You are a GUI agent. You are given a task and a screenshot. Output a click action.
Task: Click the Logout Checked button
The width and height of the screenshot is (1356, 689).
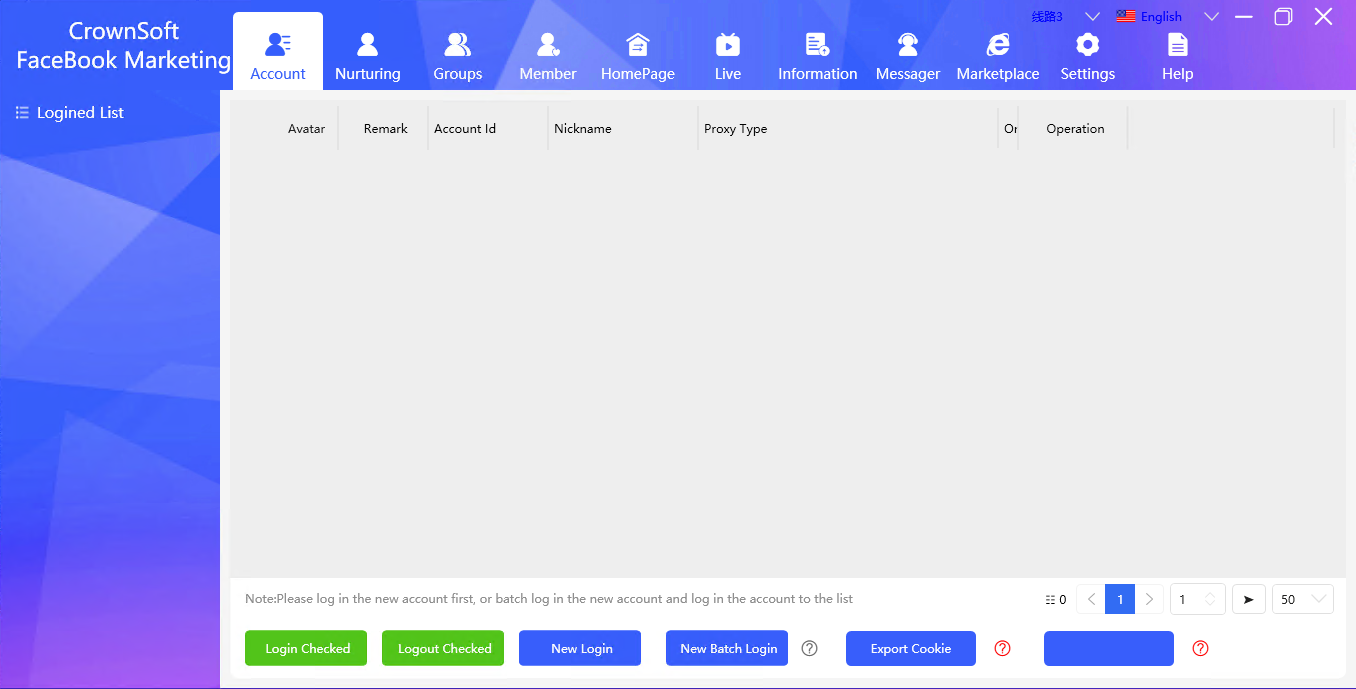pos(443,648)
